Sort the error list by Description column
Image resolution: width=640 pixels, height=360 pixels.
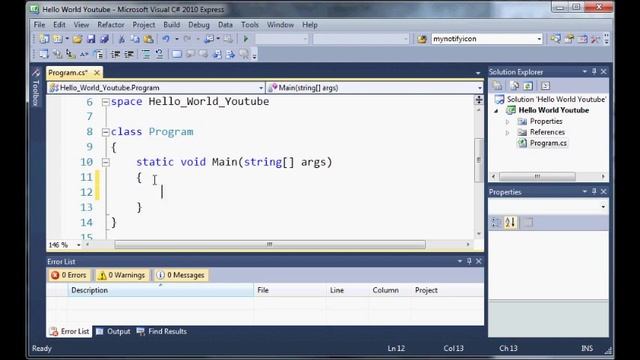coord(160,290)
